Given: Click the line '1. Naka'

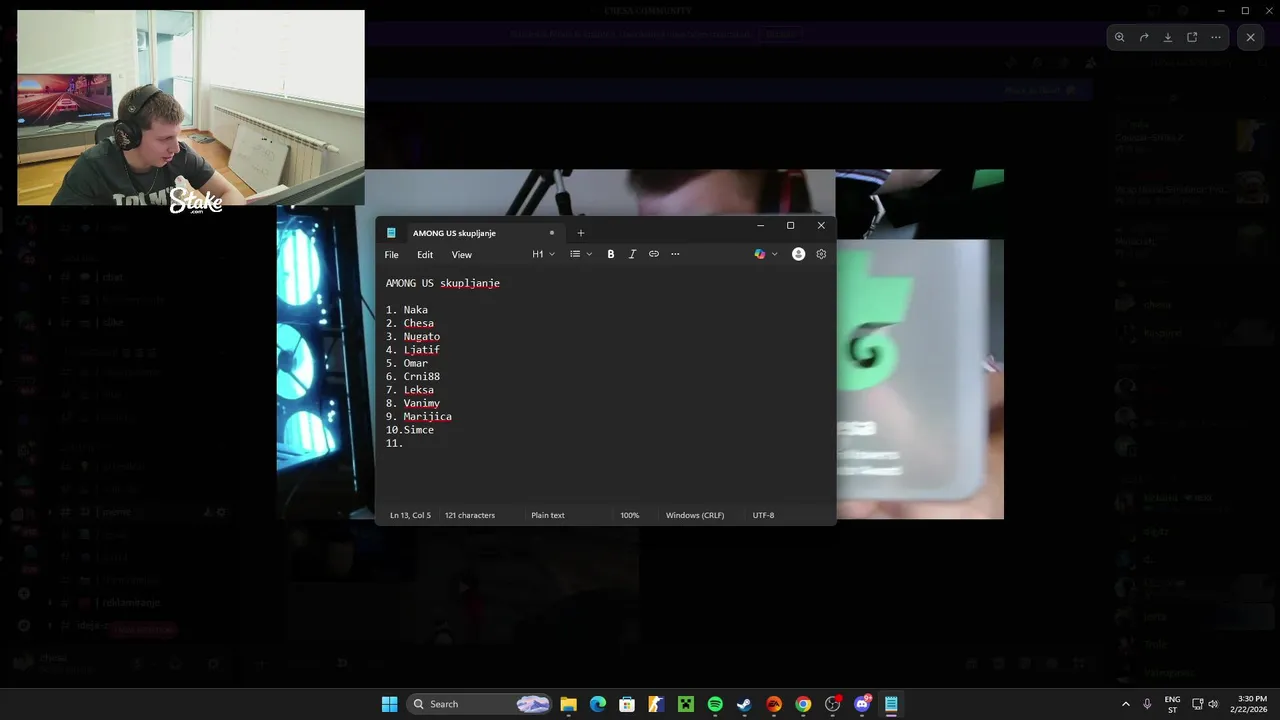Looking at the screenshot, I should (407, 310).
